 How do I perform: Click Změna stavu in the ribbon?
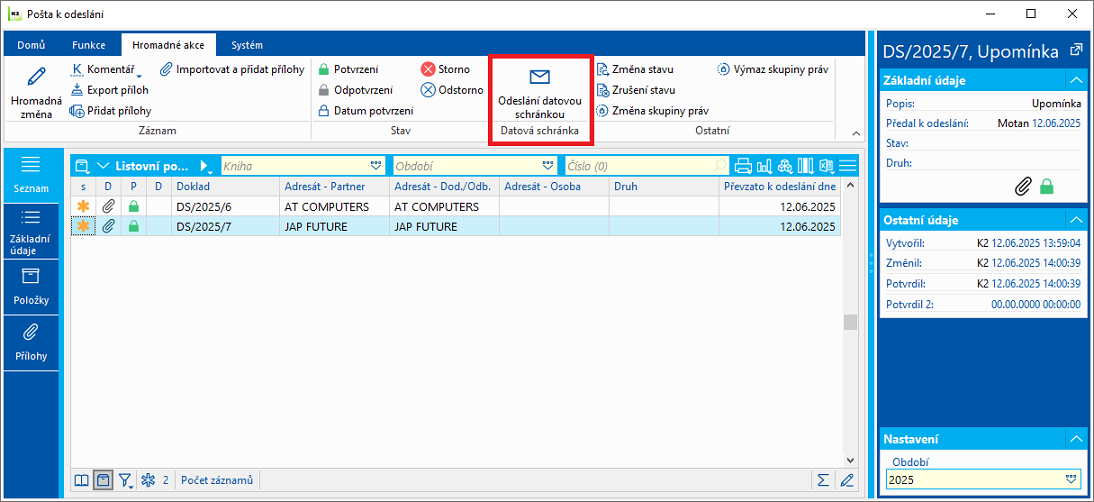pyautogui.click(x=635, y=70)
